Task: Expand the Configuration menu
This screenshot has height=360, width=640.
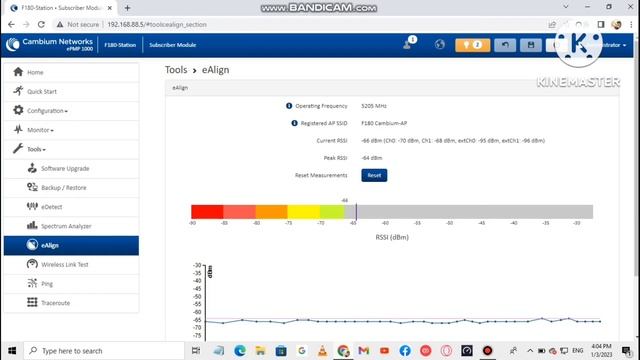Action: pyautogui.click(x=71, y=111)
